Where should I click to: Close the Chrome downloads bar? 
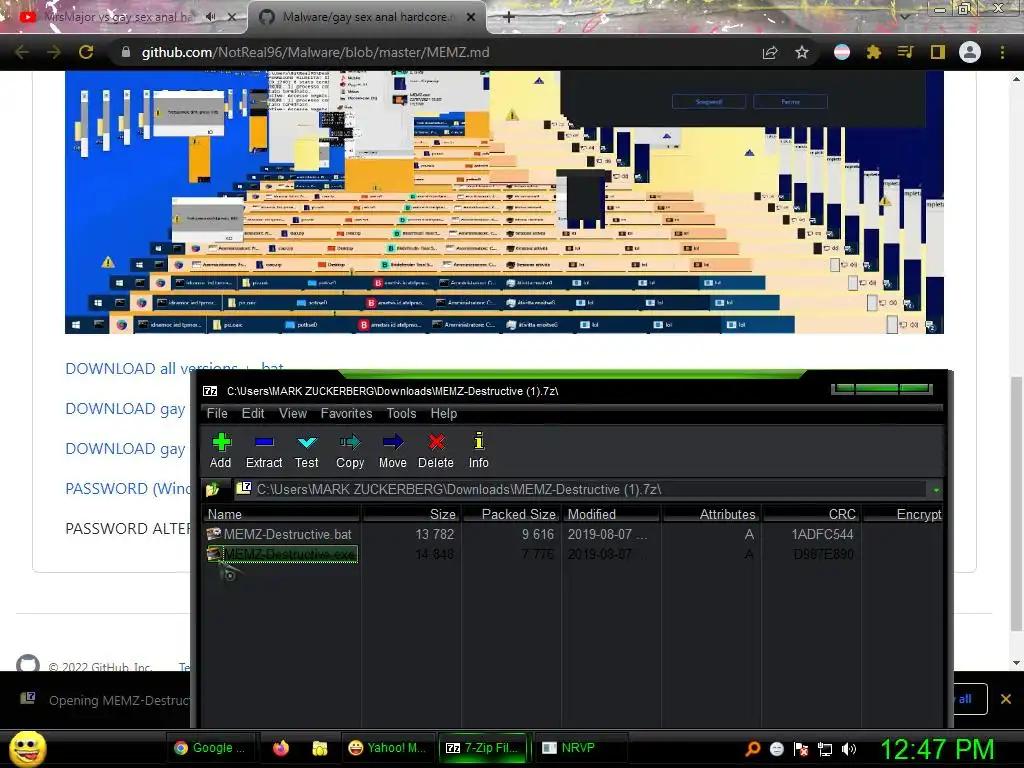1006,699
